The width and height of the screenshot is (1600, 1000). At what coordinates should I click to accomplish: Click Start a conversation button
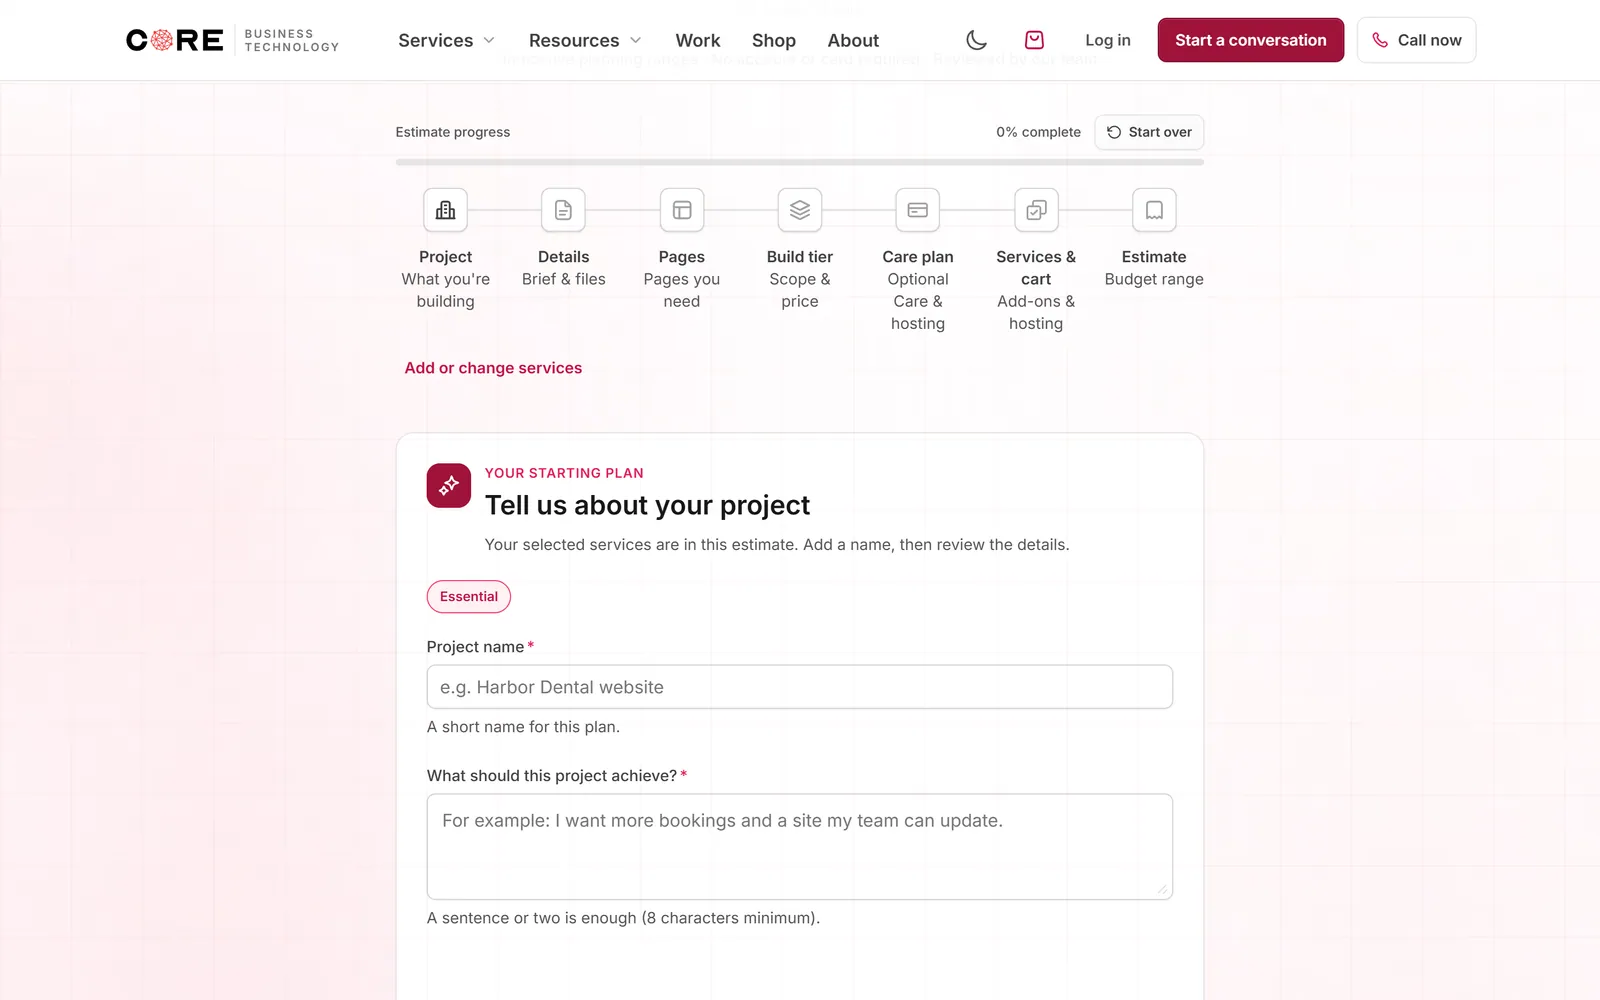tap(1251, 40)
